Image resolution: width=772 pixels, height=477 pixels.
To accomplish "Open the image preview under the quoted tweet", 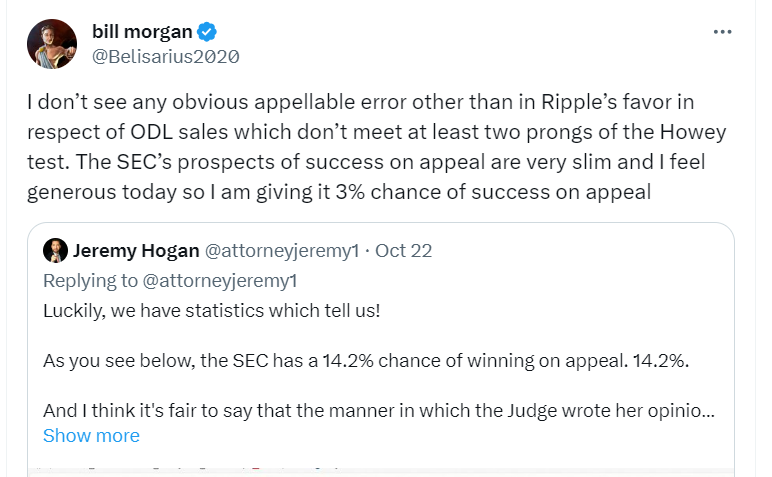I will pos(381,472).
